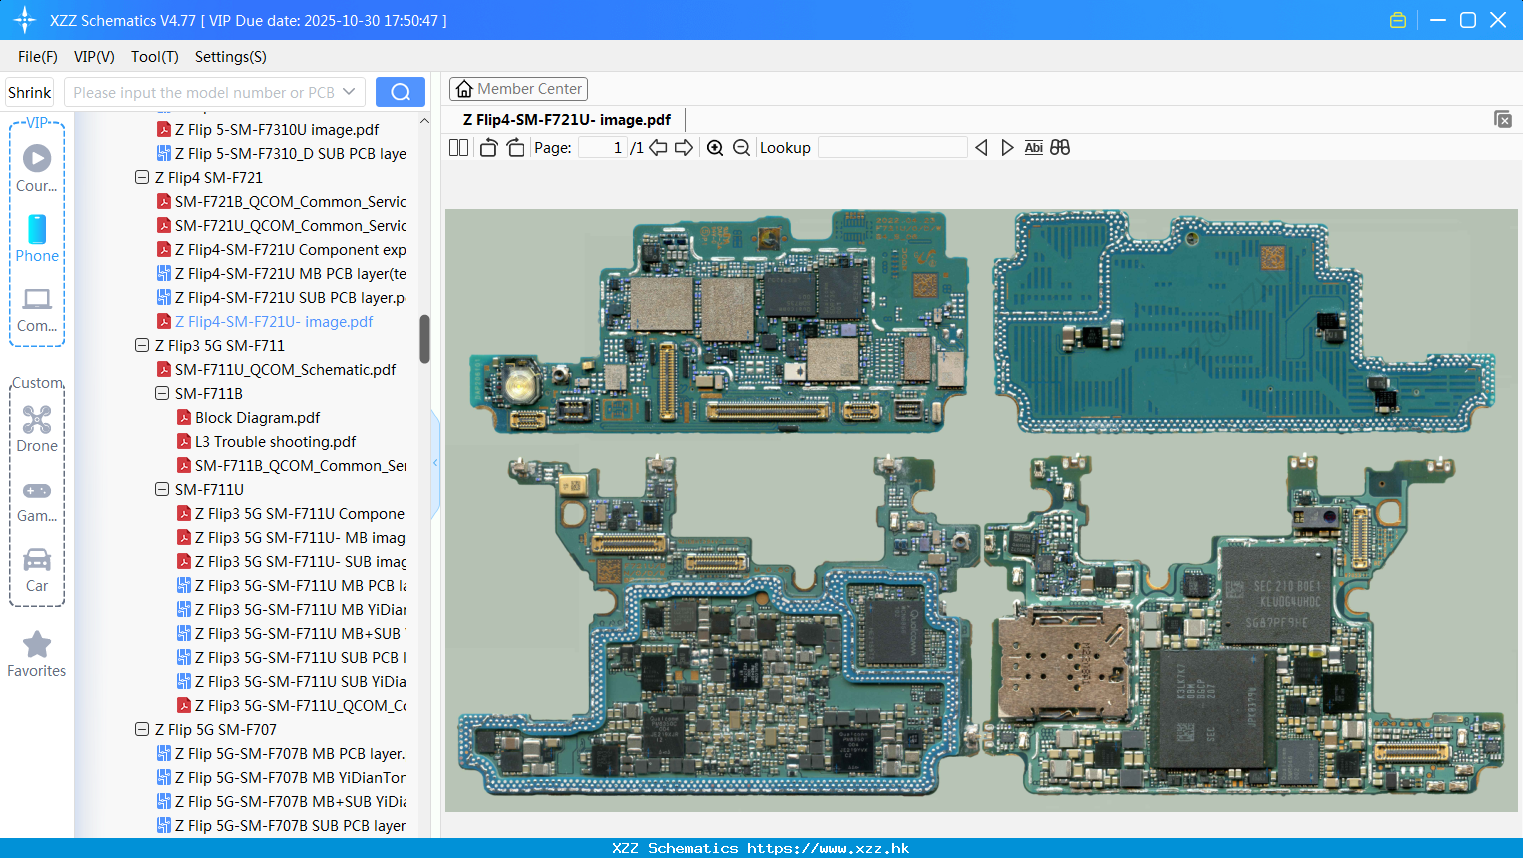1523x858 pixels.
Task: Click the blue search button
Action: pyautogui.click(x=400, y=92)
